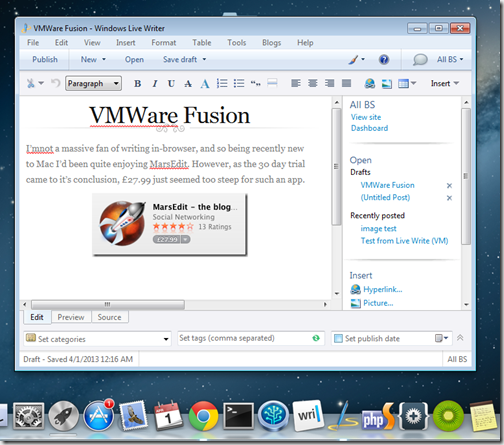This screenshot has width=504, height=445.
Task: Insert a numbered list
Action: [x=222, y=83]
